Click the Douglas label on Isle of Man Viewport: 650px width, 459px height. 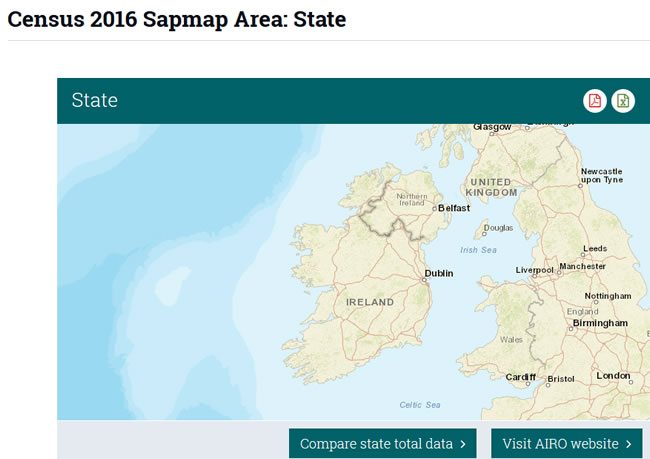coord(498,228)
